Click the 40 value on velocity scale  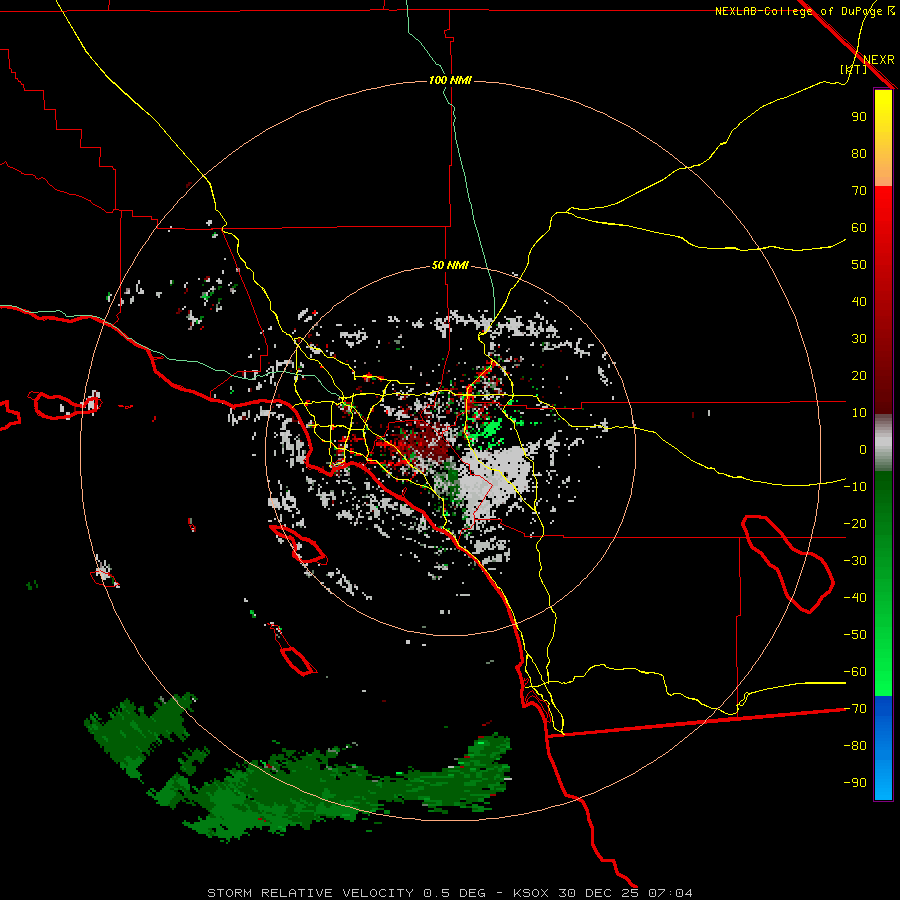pos(859,302)
